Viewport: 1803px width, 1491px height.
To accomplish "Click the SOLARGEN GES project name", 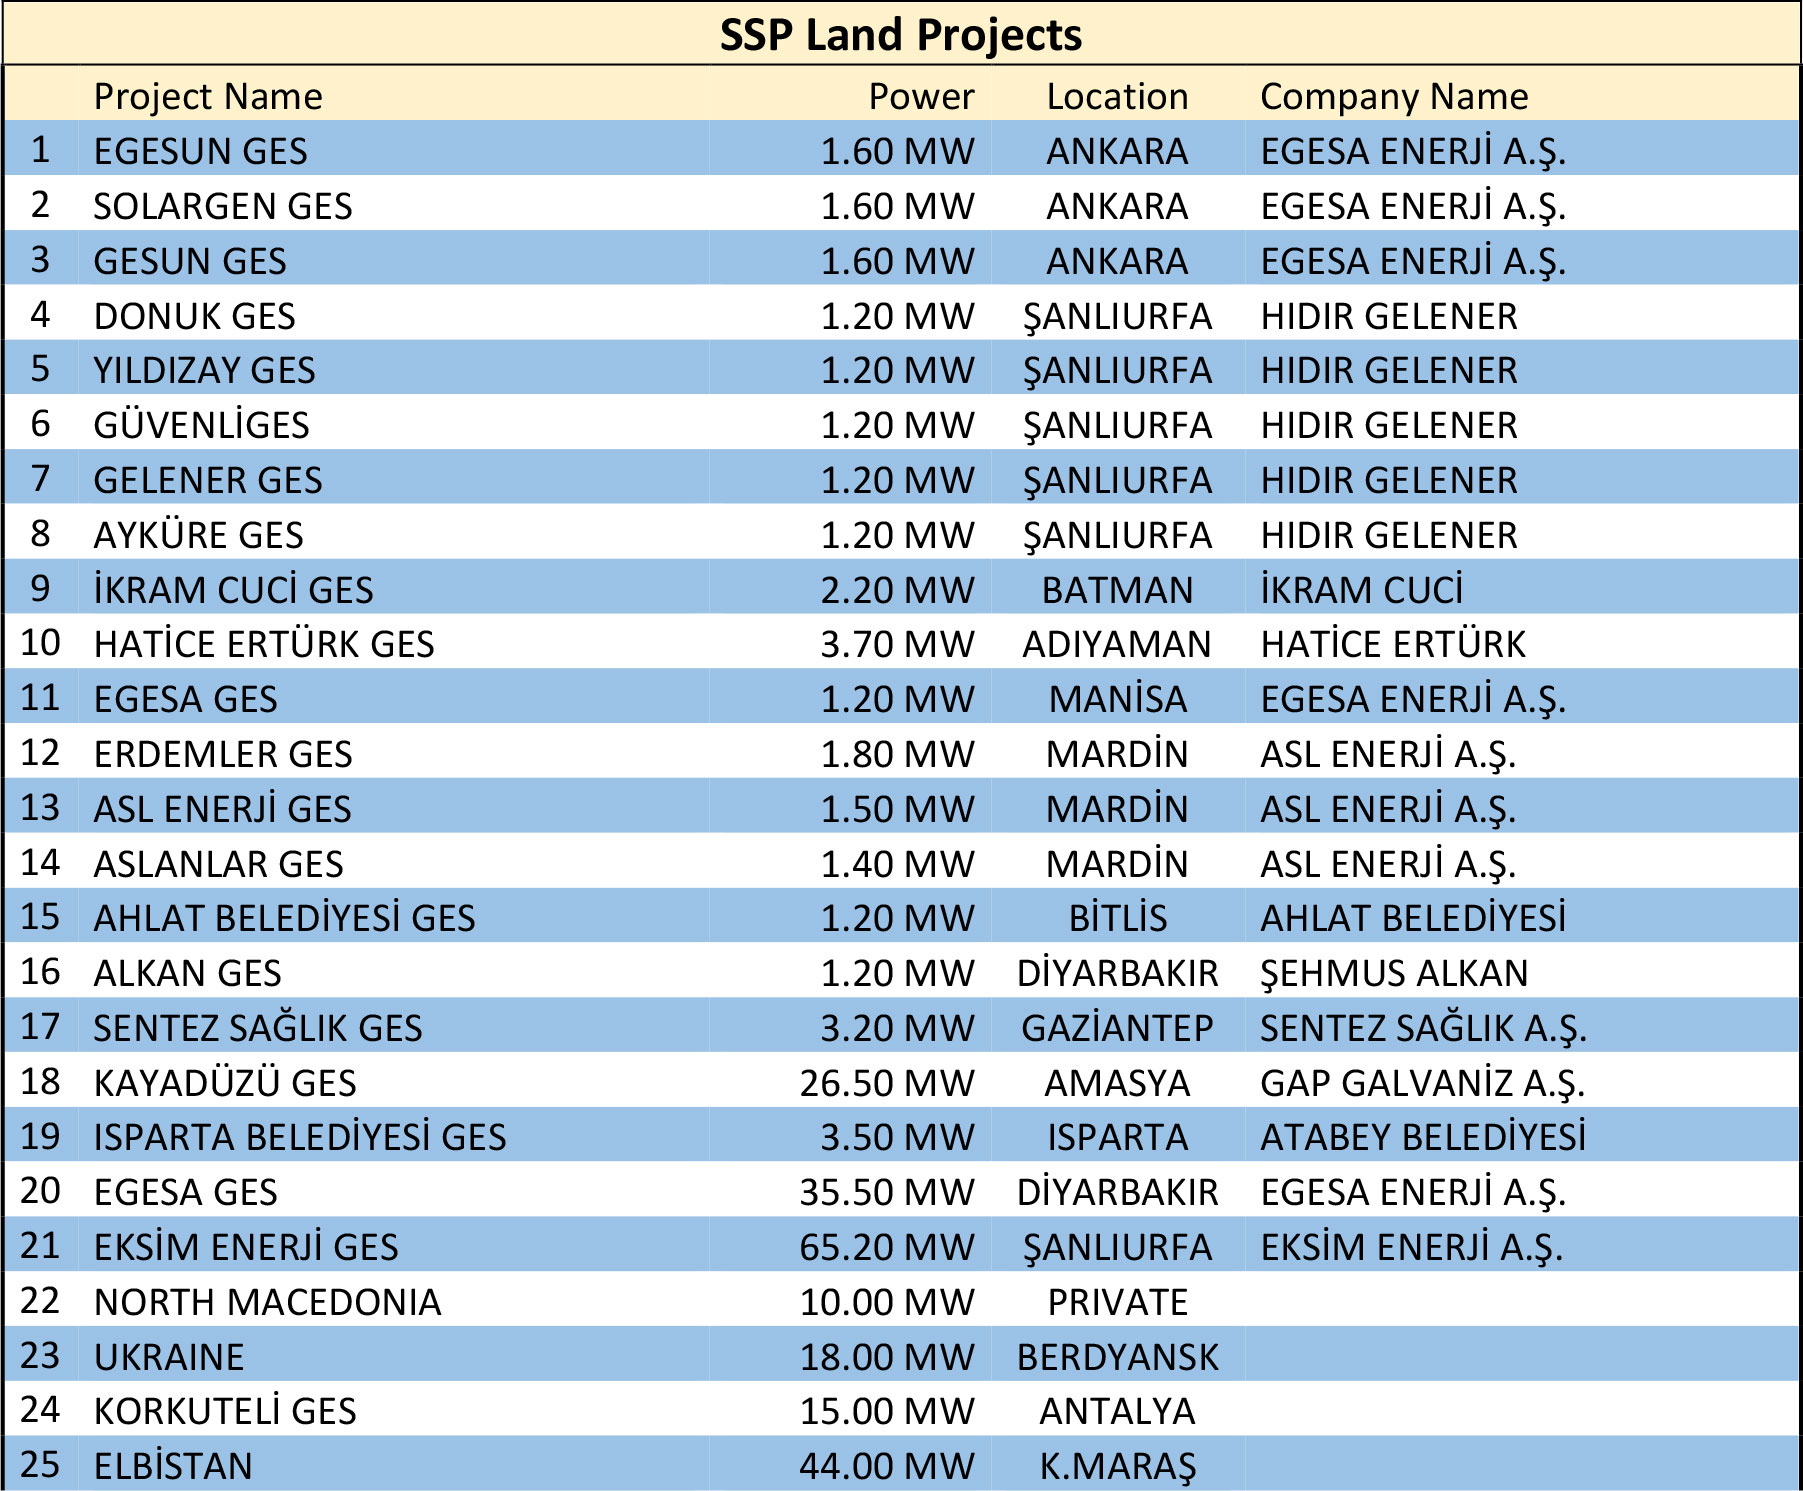I will 222,206.
